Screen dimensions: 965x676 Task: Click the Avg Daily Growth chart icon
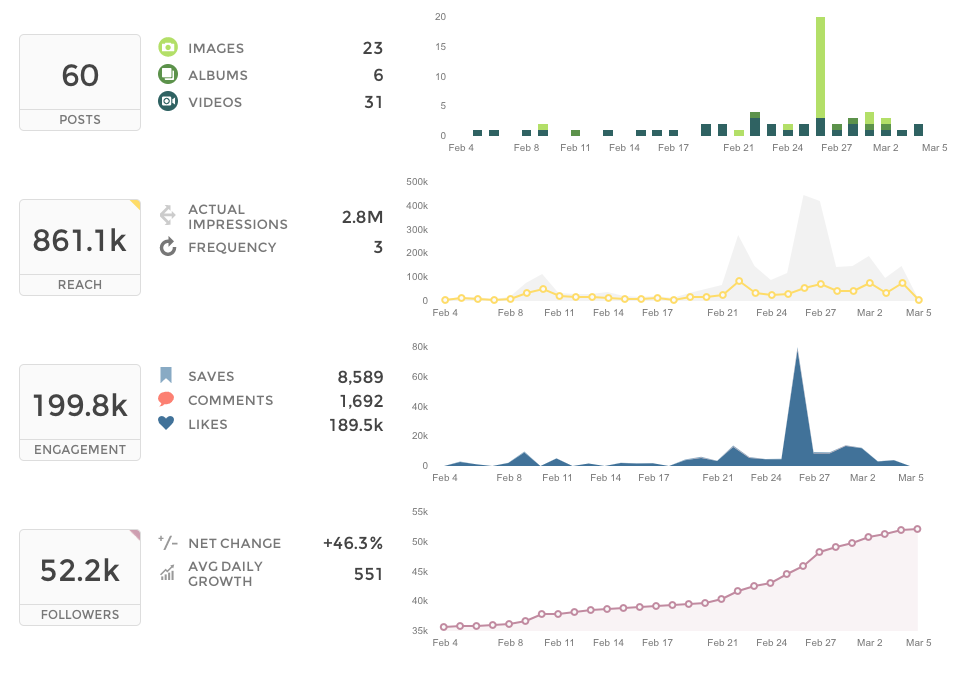click(168, 573)
